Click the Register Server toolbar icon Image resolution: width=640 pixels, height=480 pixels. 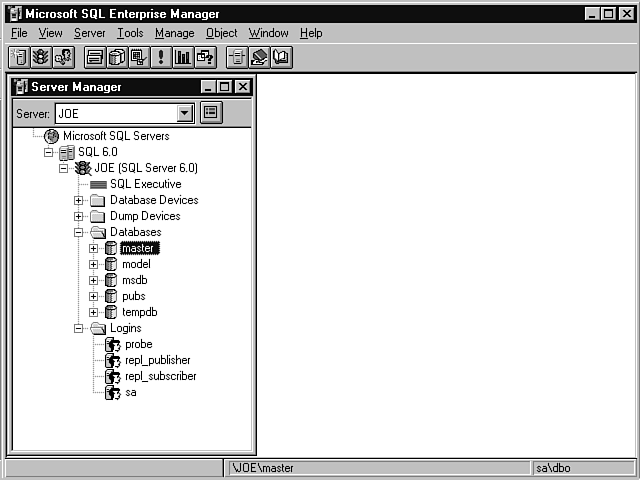click(x=19, y=58)
